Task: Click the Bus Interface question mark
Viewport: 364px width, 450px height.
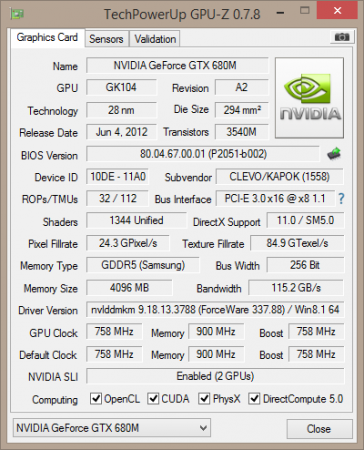Action: tap(341, 199)
